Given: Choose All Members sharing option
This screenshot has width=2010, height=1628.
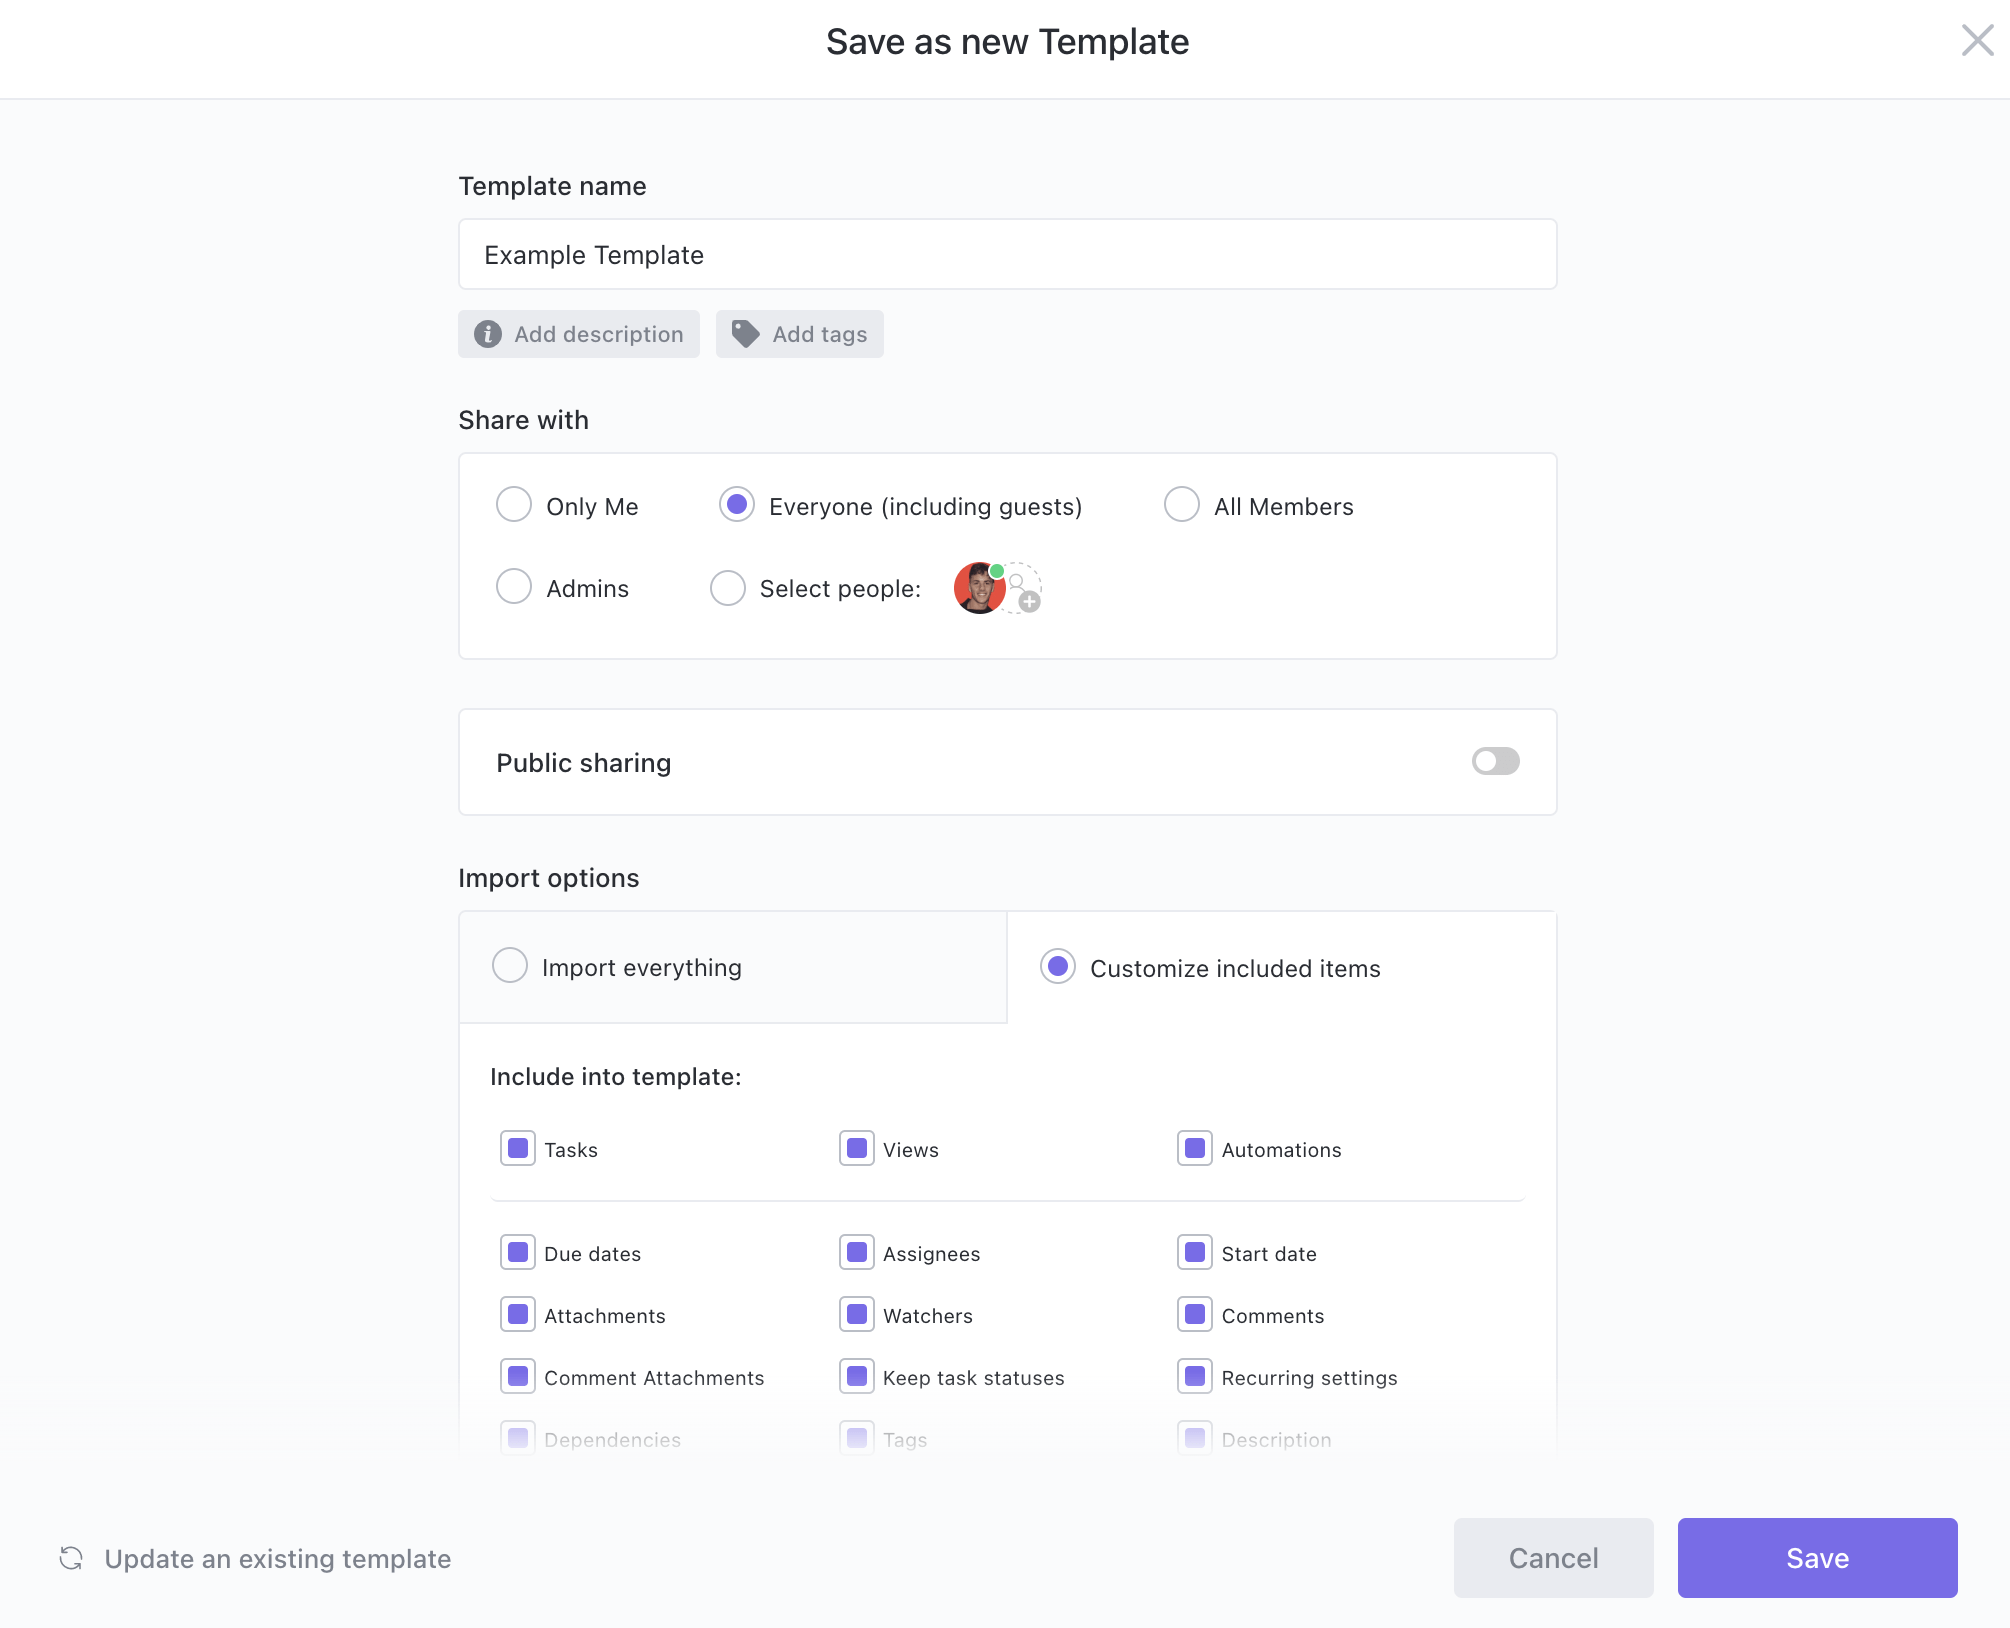Looking at the screenshot, I should (1181, 505).
